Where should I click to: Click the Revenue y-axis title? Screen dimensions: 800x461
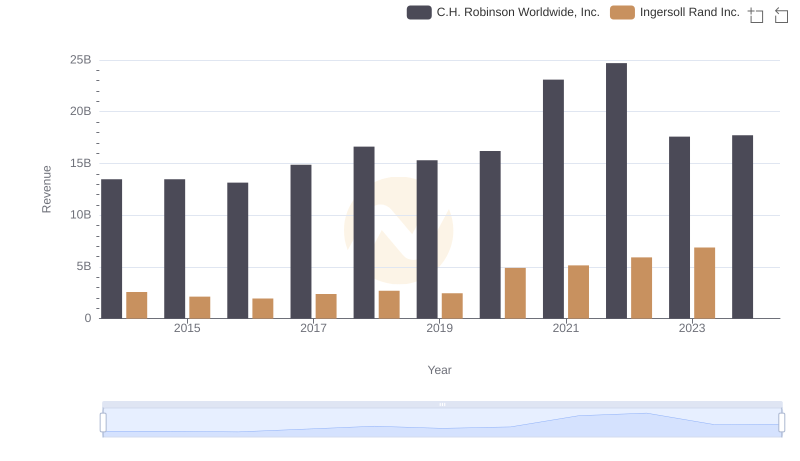coord(46,189)
